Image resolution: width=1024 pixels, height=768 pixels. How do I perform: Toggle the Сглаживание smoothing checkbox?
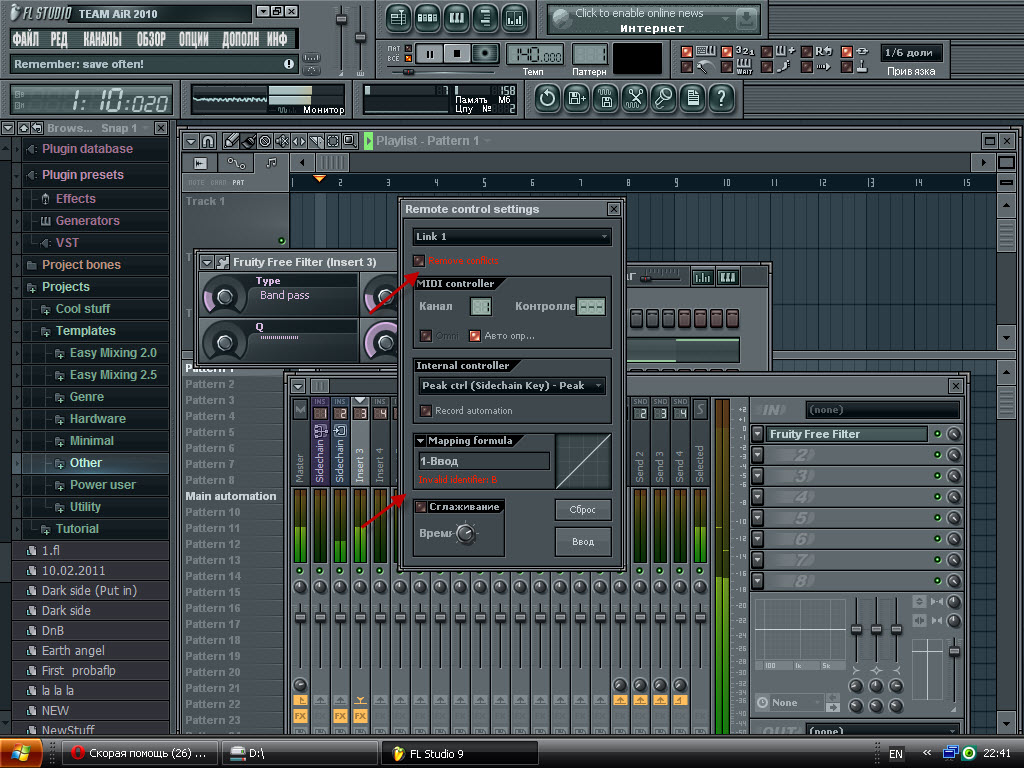click(x=421, y=507)
